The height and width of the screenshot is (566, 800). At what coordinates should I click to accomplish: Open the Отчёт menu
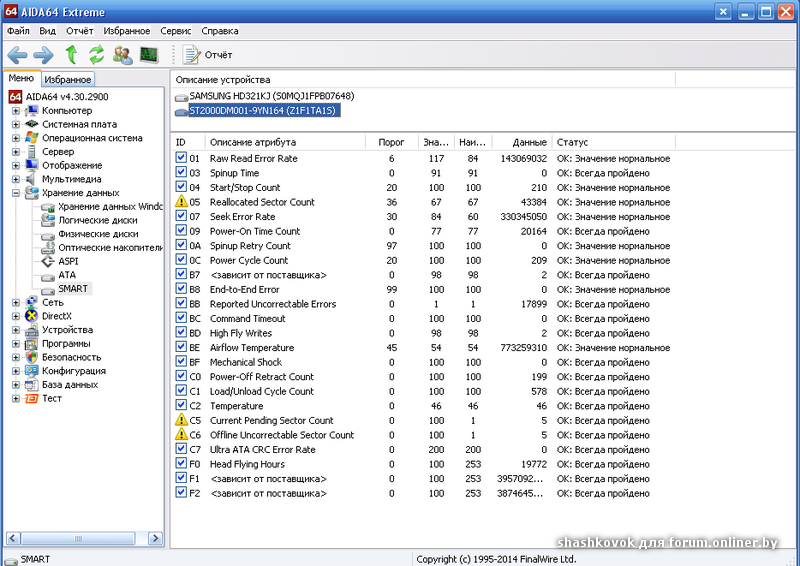80,31
